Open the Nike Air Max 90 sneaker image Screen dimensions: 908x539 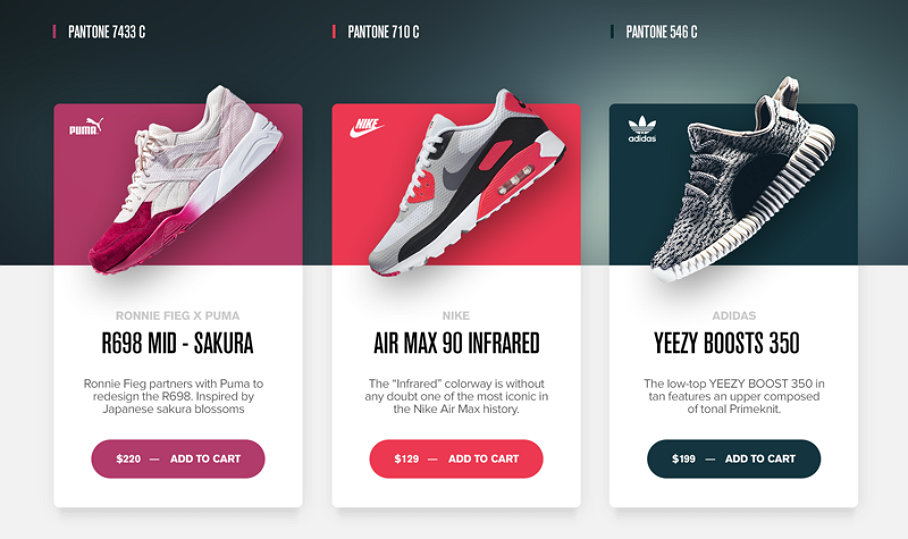click(x=466, y=182)
